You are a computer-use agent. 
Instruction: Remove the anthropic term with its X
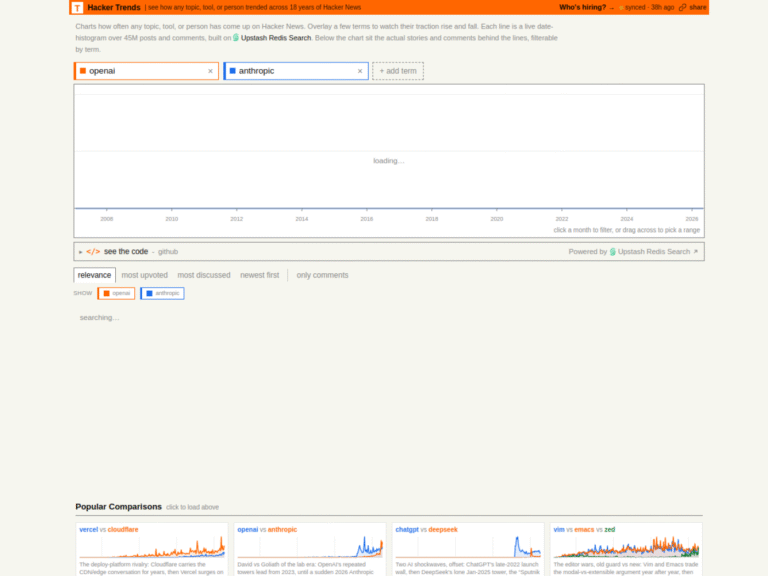coord(360,71)
